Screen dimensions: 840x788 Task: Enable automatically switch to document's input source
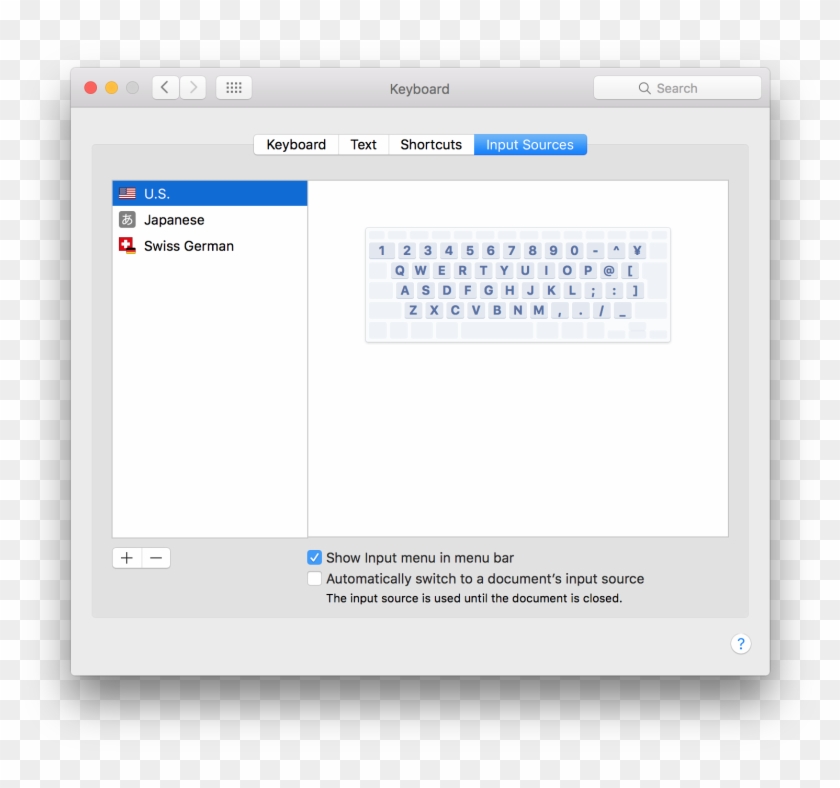point(314,578)
